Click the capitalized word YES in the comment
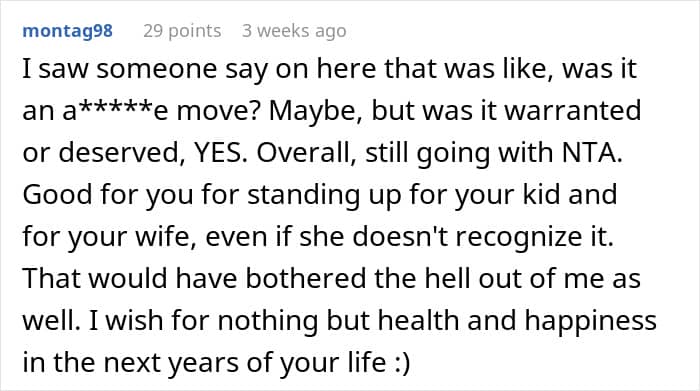 [217, 153]
